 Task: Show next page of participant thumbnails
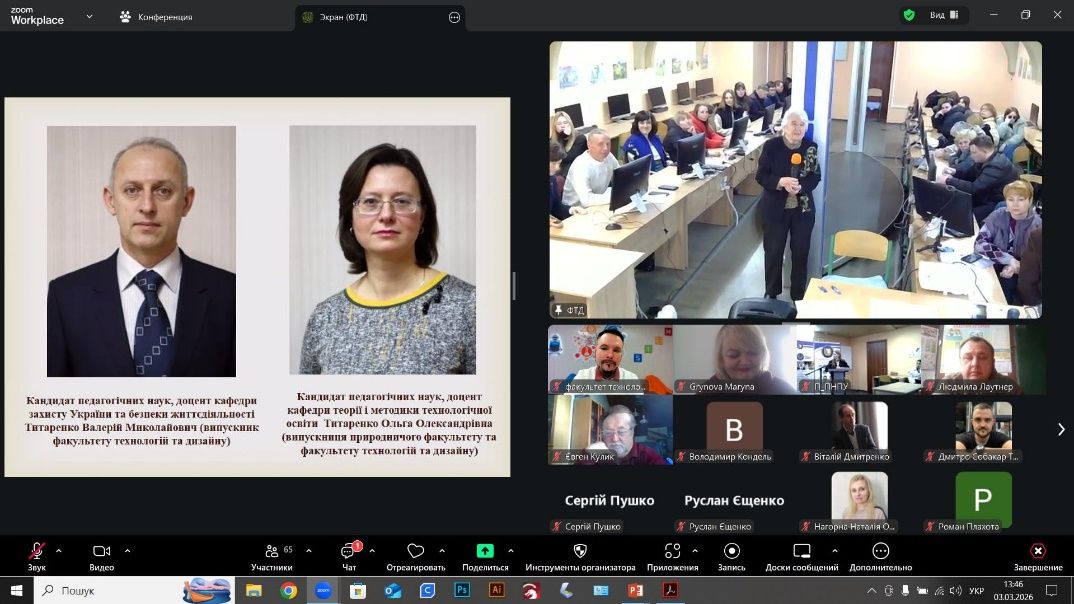pyautogui.click(x=1061, y=429)
